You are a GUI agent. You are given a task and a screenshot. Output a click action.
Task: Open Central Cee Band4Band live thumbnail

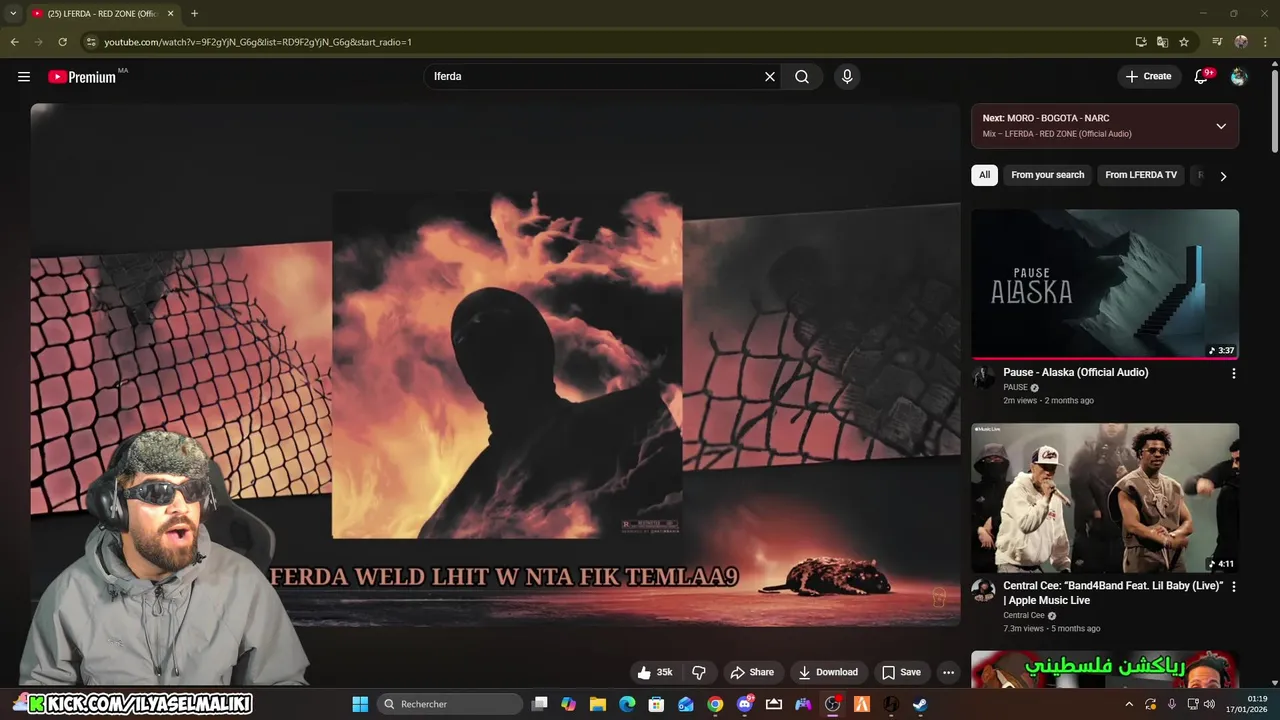(x=1105, y=497)
